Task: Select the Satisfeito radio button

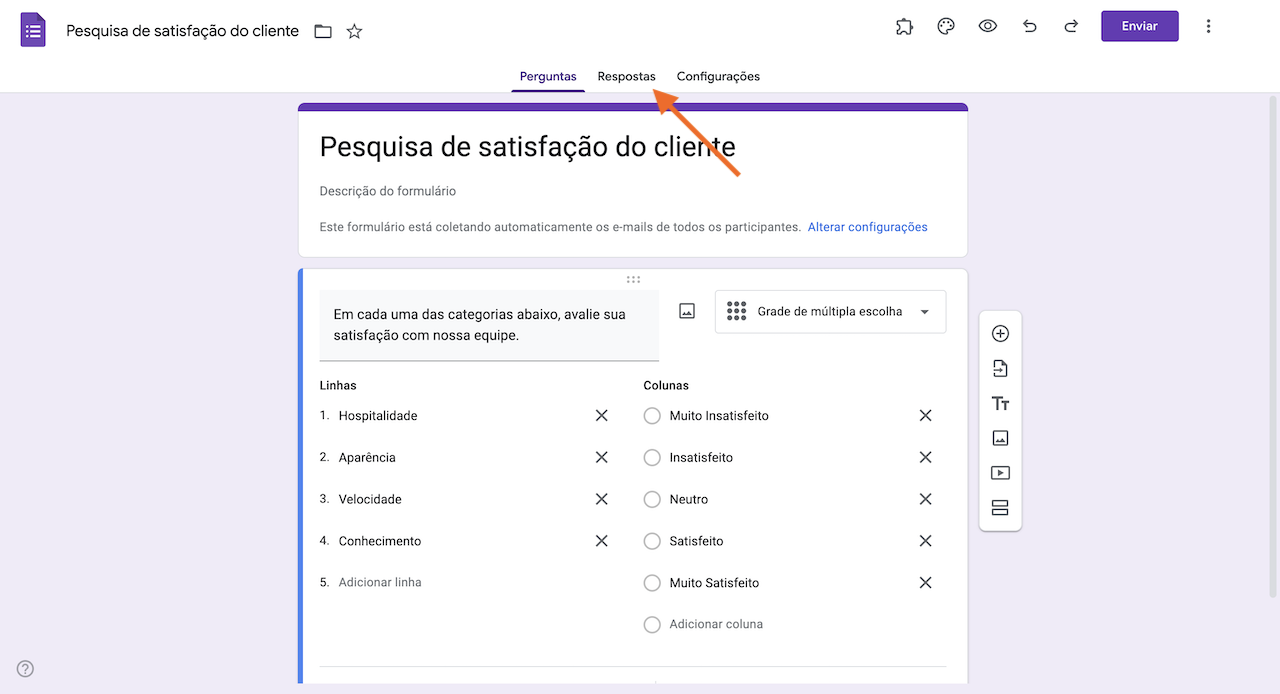Action: 652,541
